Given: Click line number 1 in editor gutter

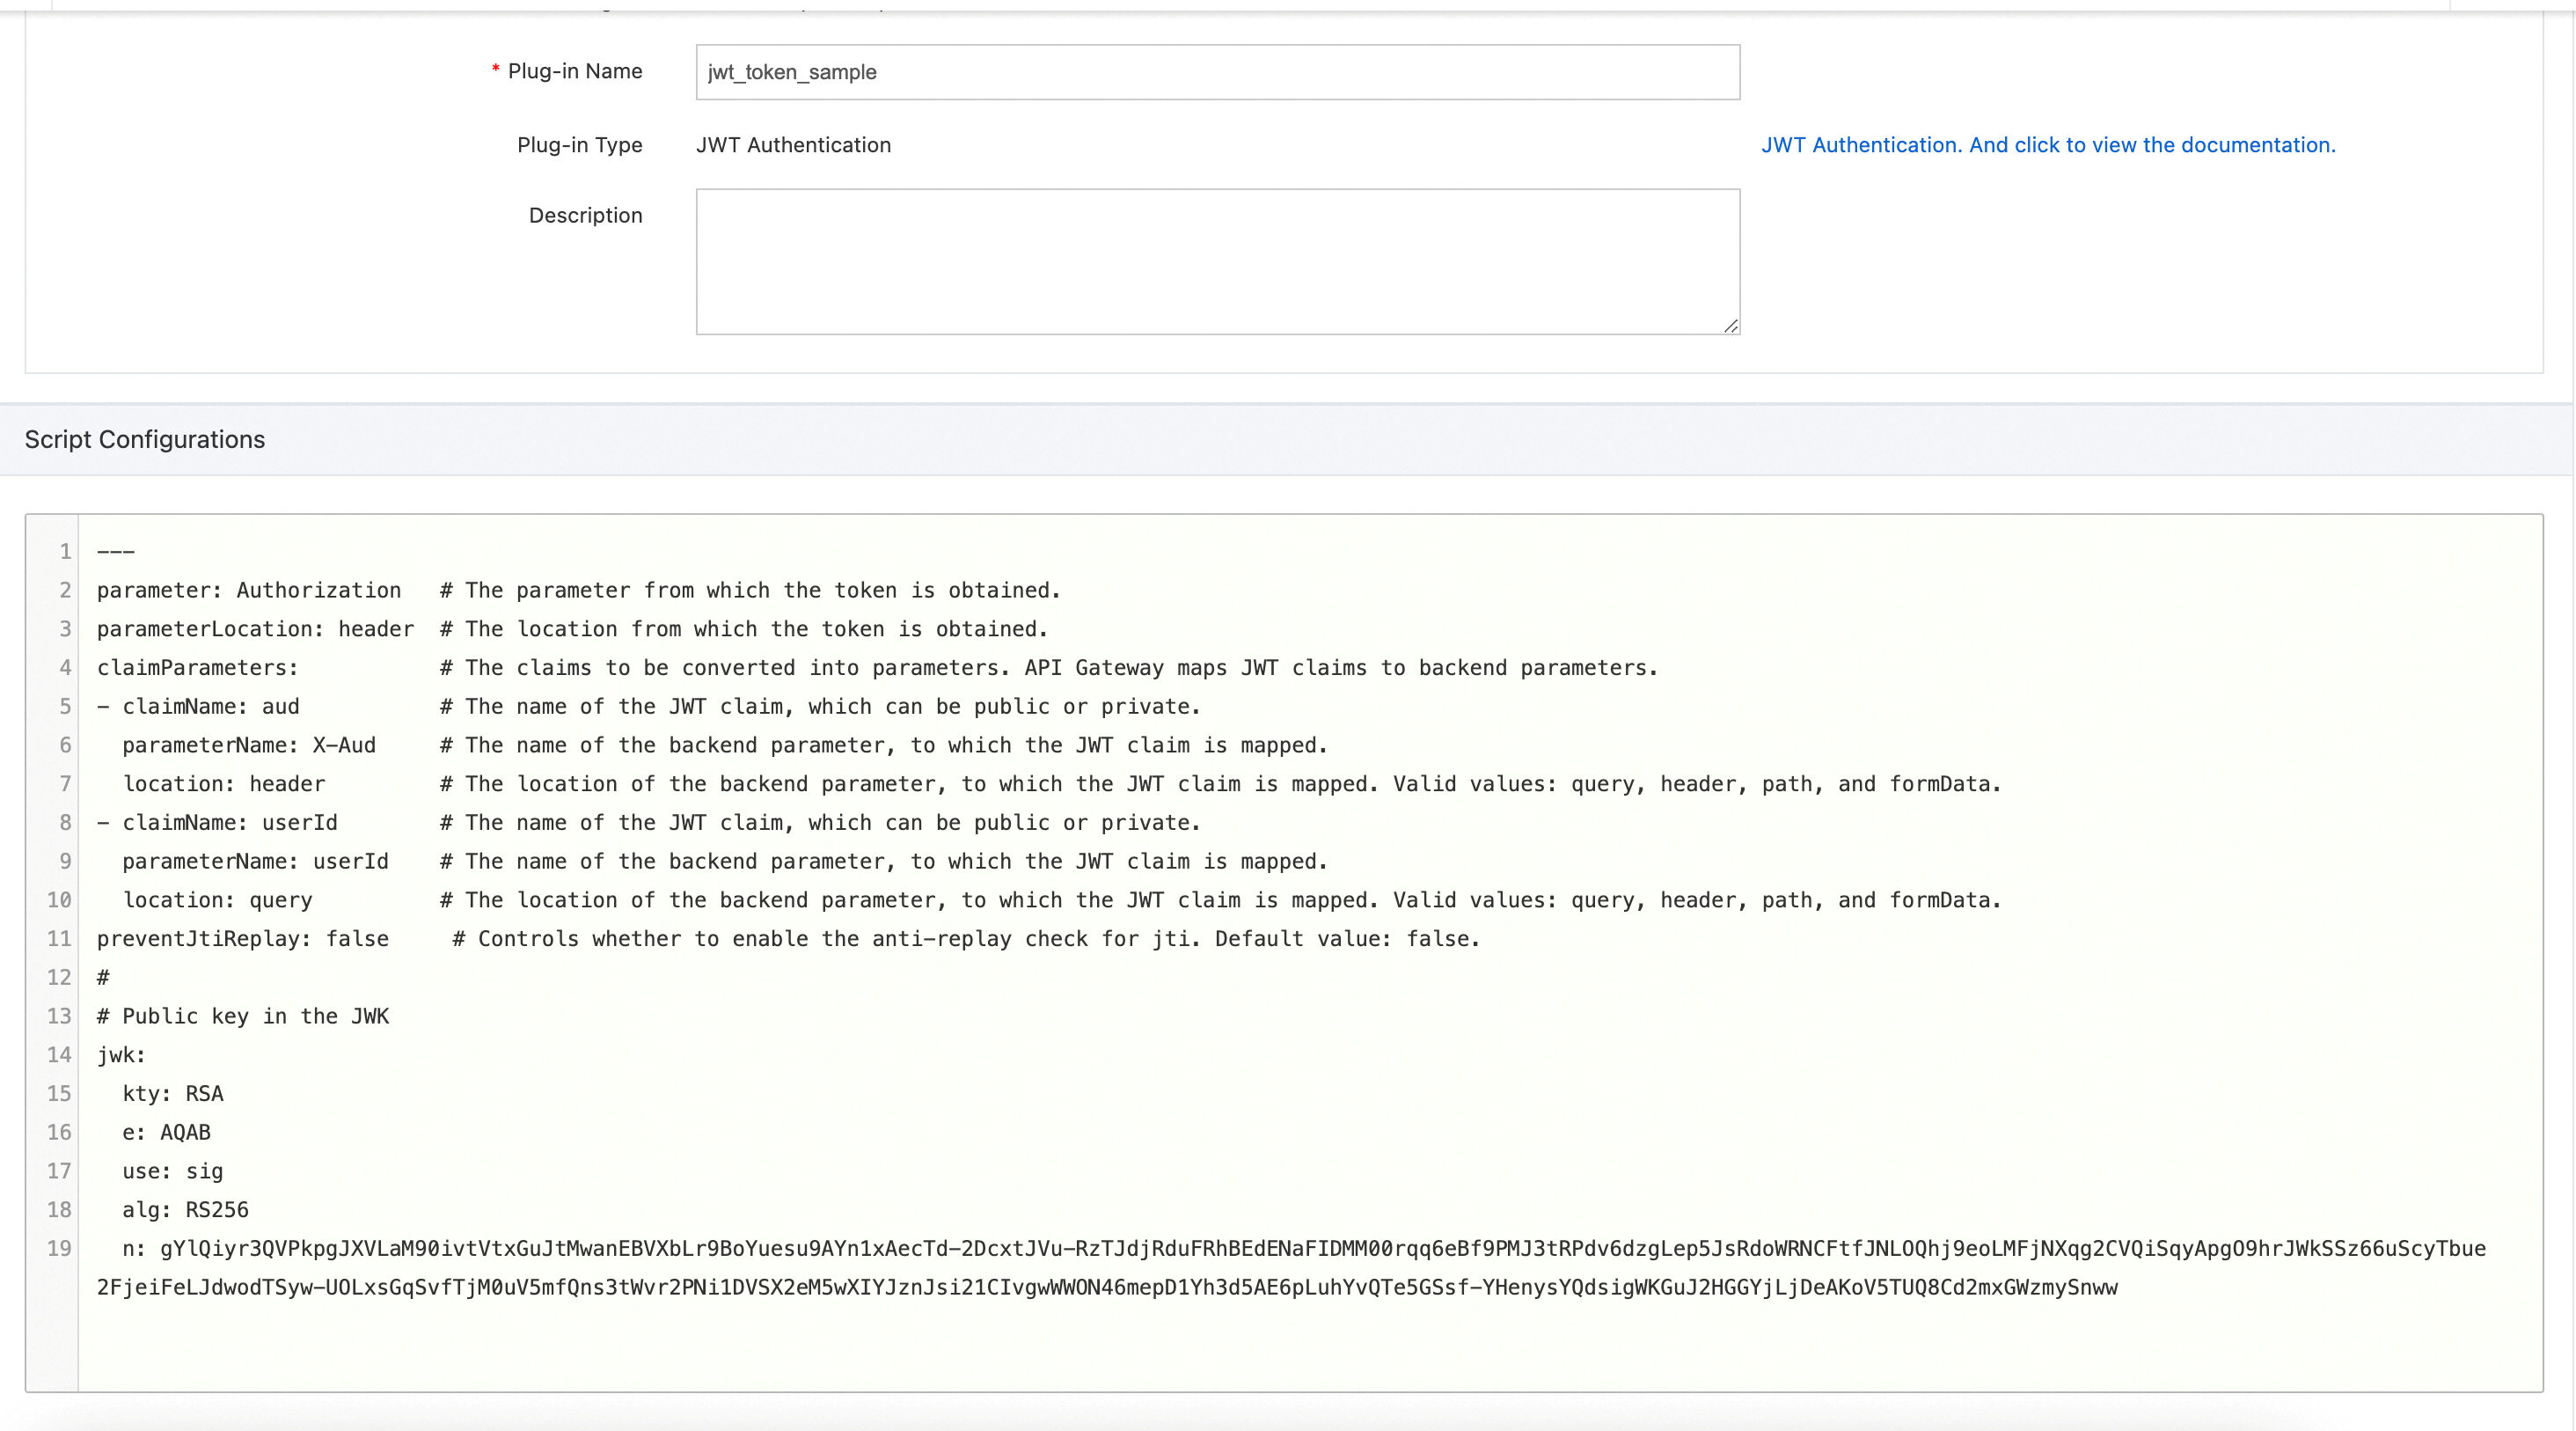Looking at the screenshot, I should coord(65,551).
